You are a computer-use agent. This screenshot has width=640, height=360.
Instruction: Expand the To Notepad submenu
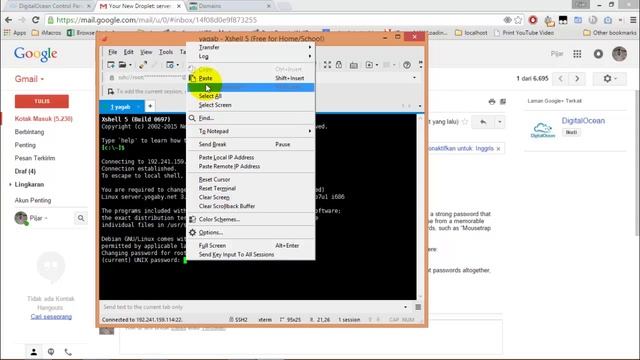tap(251, 131)
